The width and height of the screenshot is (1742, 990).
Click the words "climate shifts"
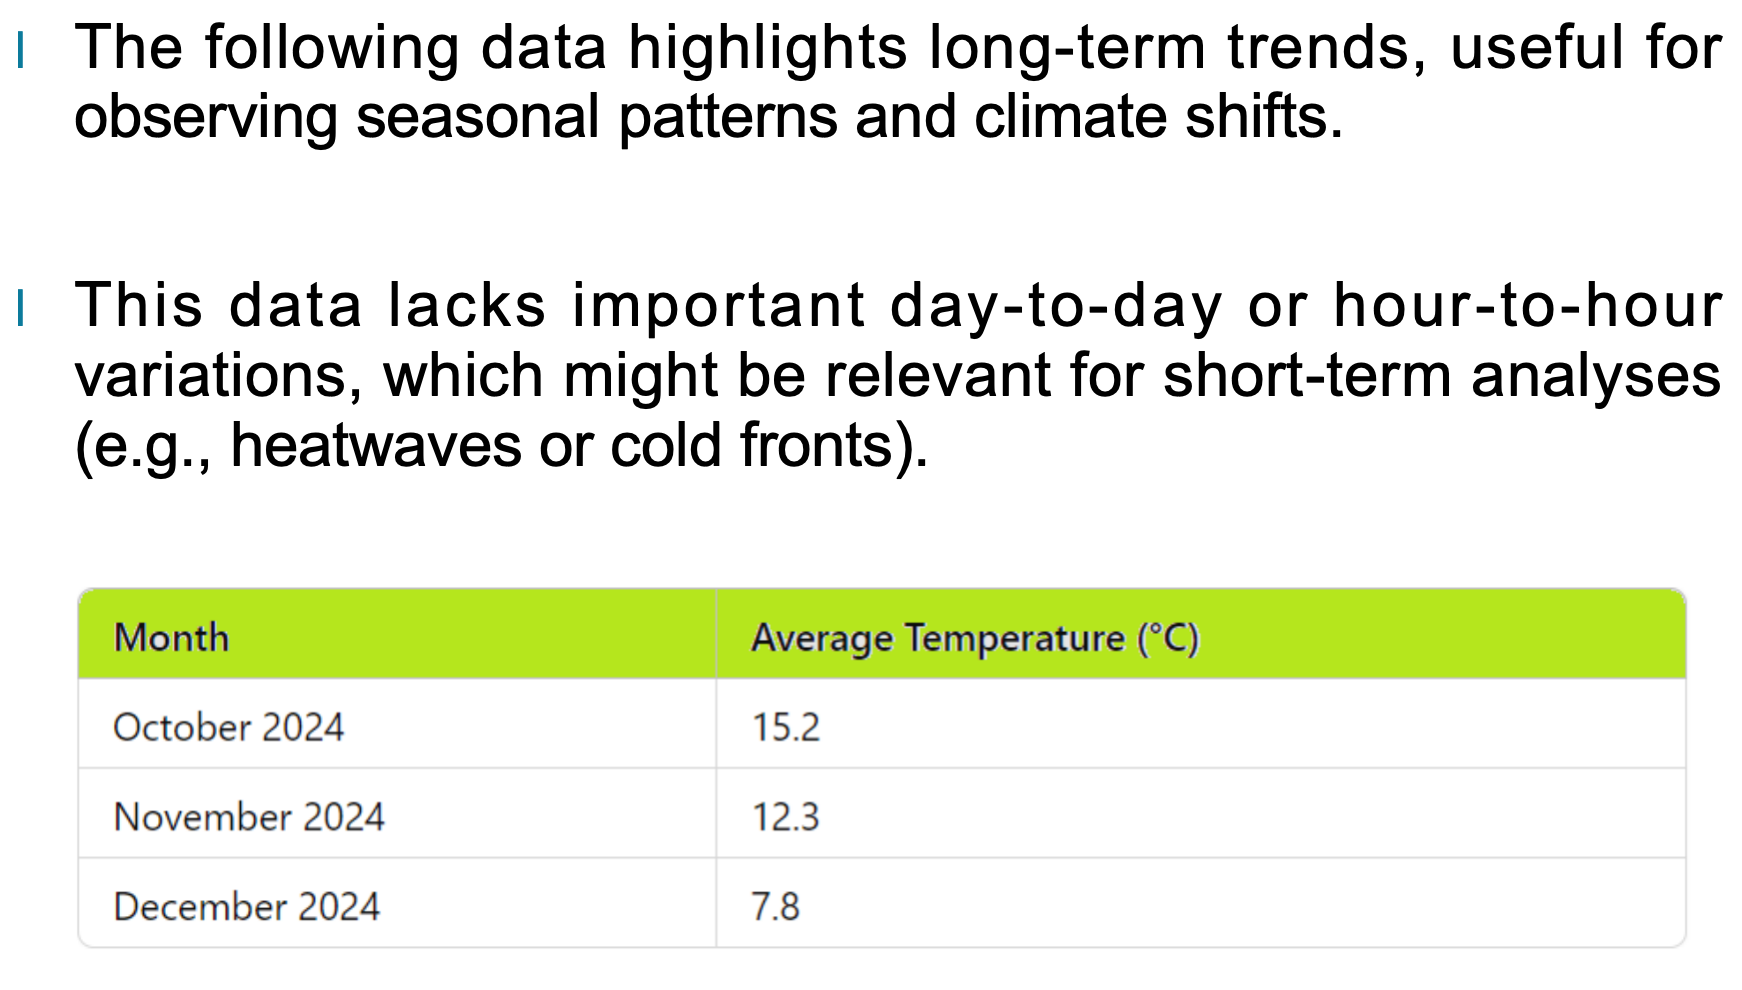point(1157,117)
